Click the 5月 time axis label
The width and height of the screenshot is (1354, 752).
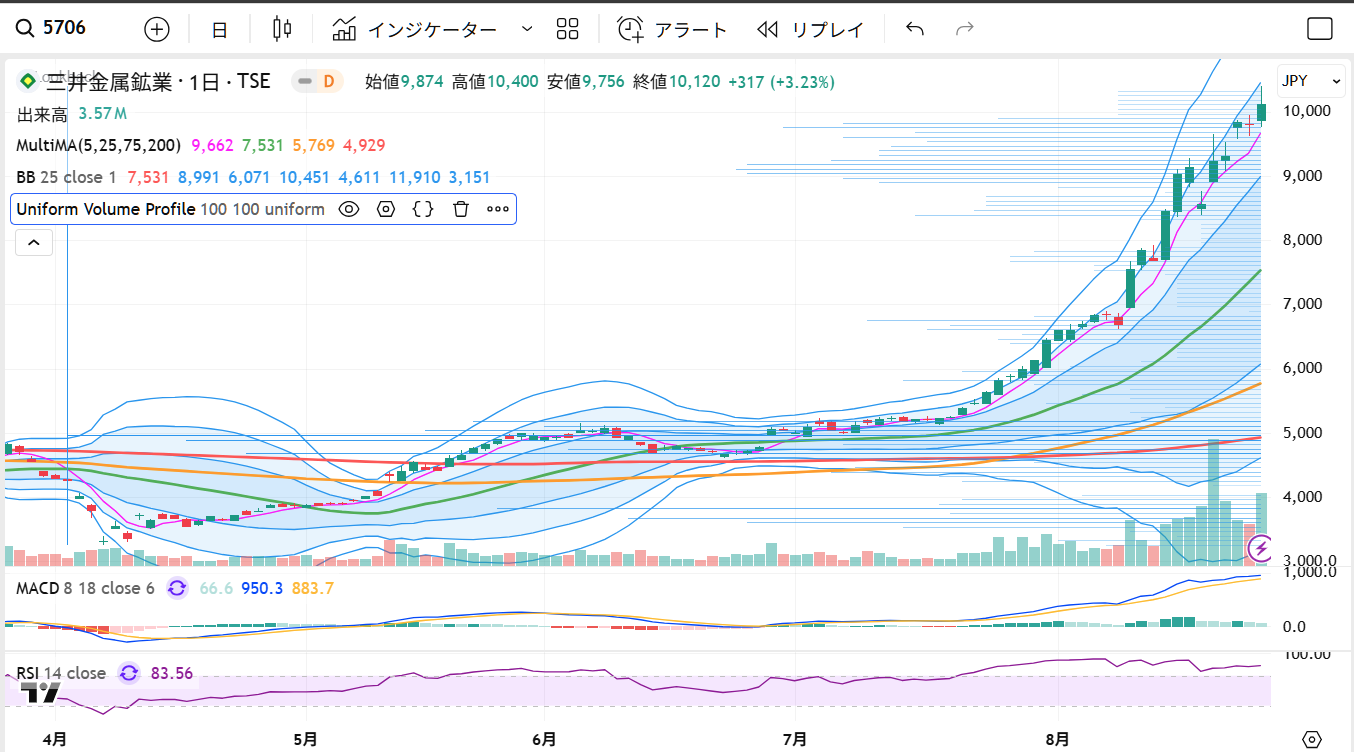tap(306, 740)
